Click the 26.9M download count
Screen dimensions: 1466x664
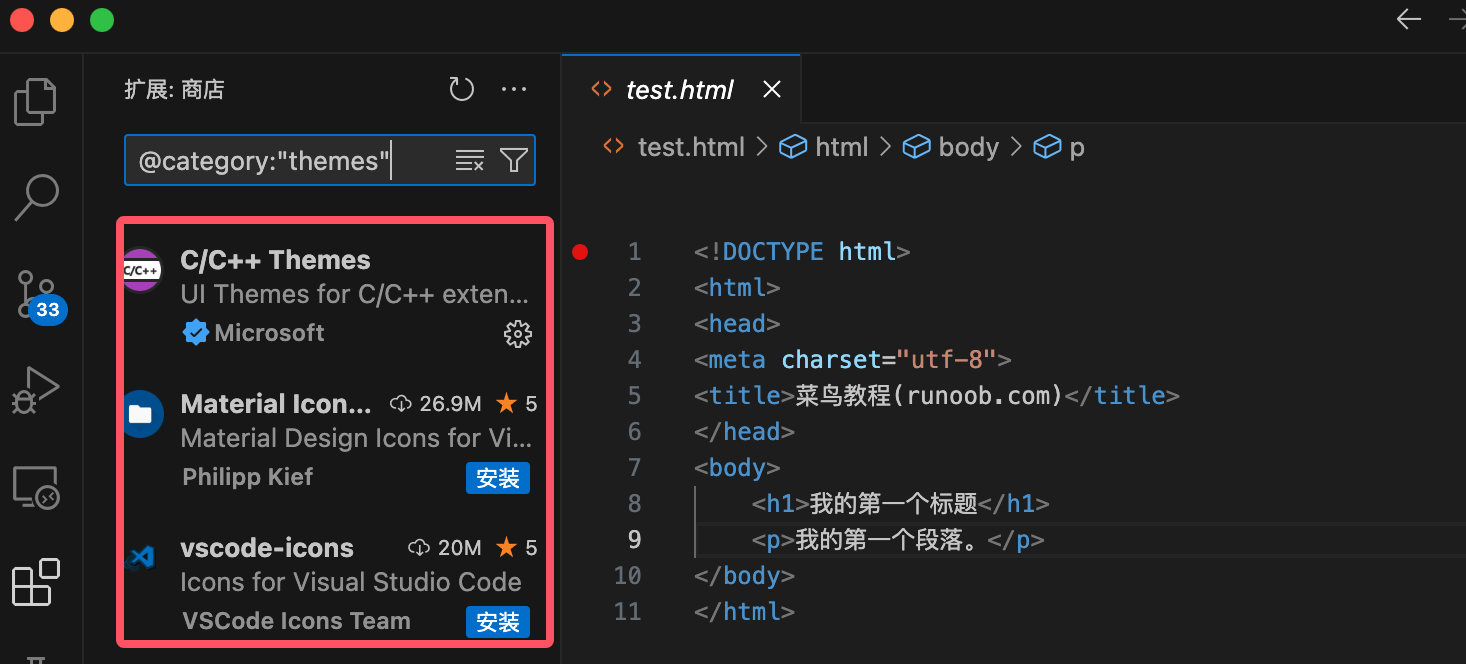450,404
